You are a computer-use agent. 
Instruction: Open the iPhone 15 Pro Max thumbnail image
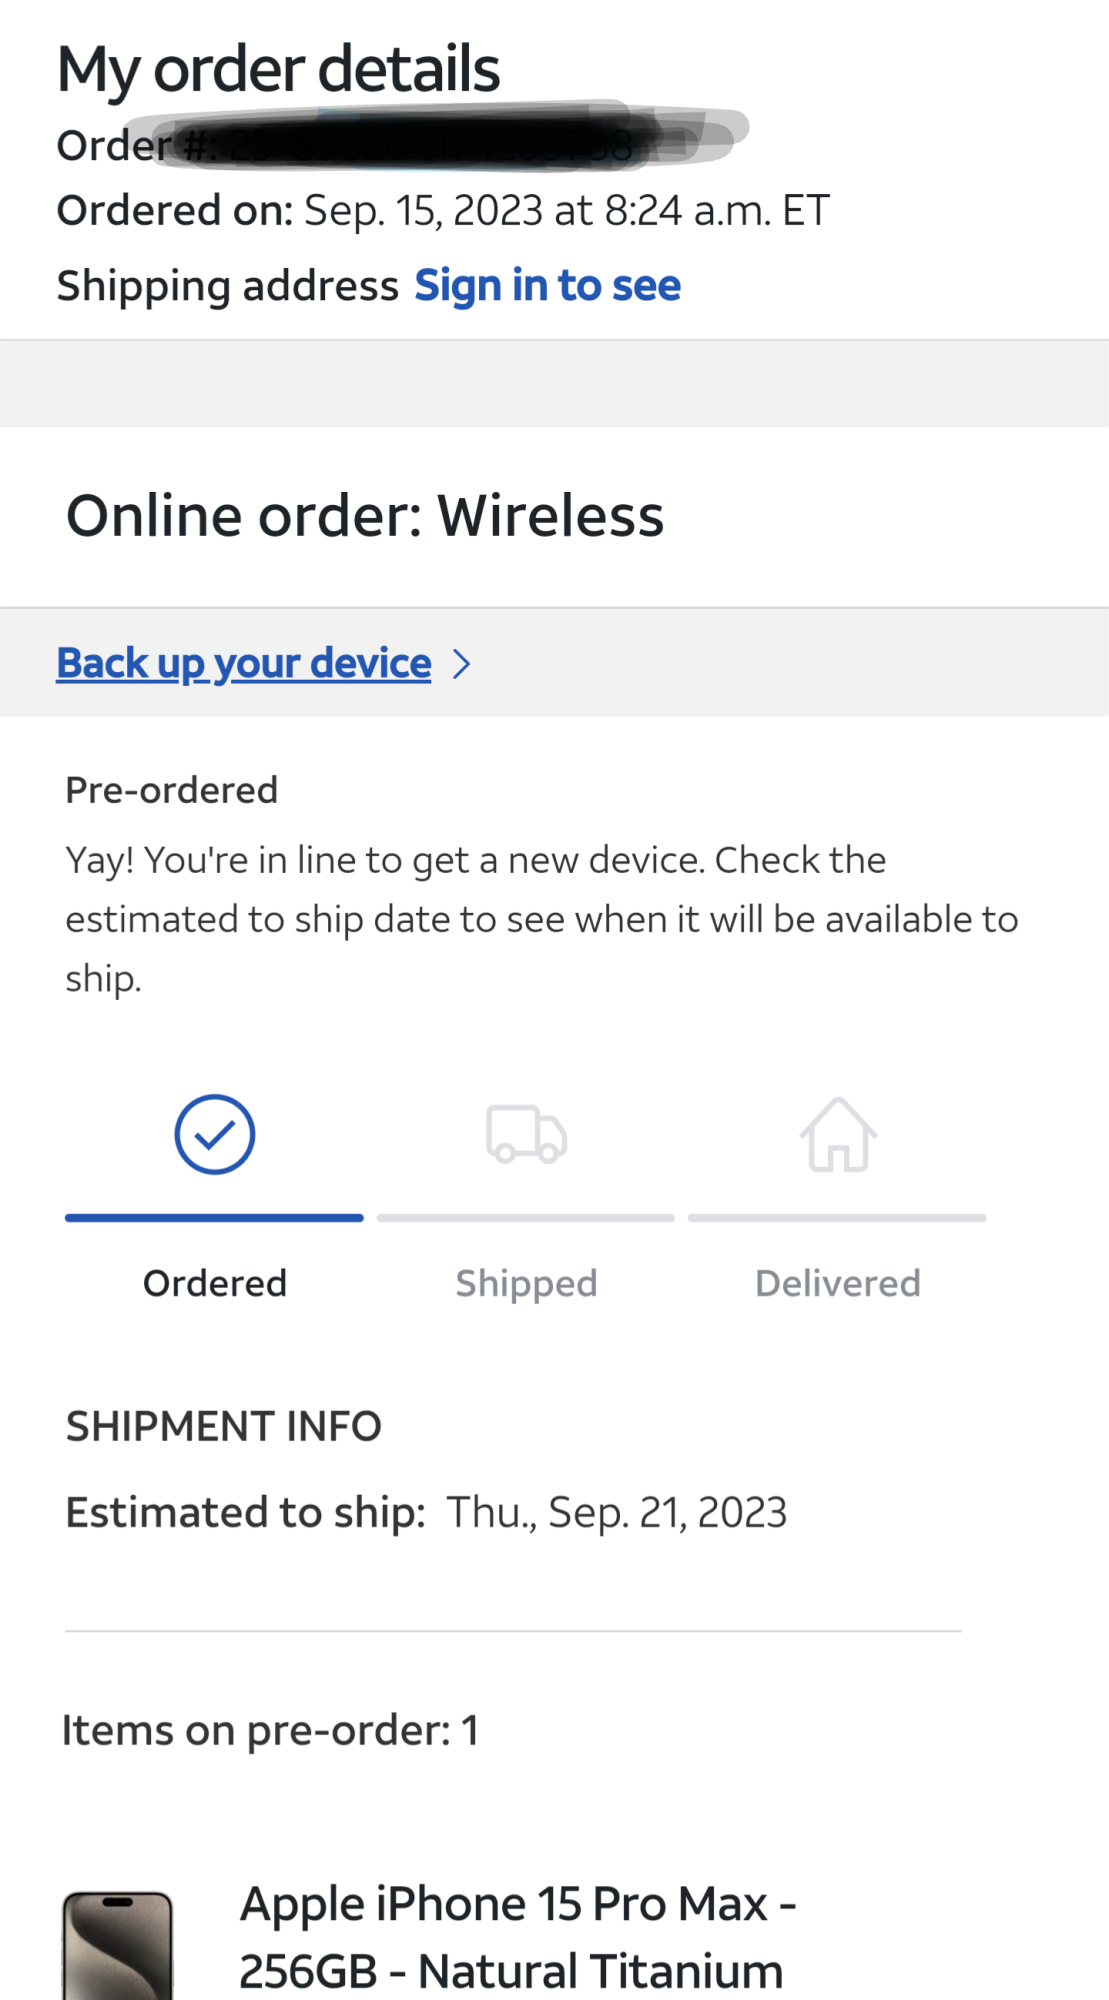pyautogui.click(x=118, y=1945)
